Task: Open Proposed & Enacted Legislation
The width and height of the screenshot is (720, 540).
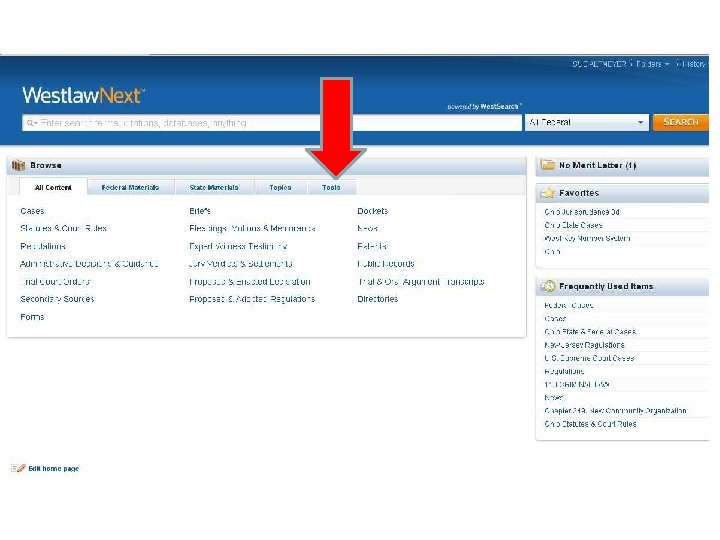Action: point(250,281)
